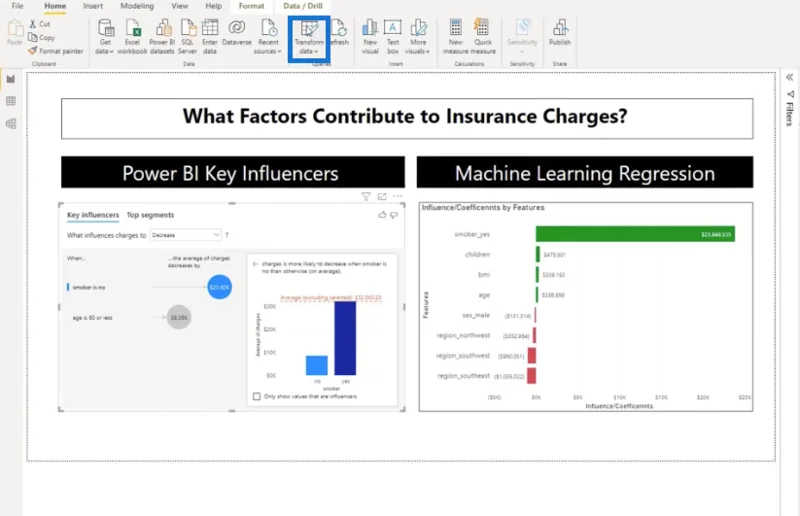This screenshot has width=800, height=516.
Task: Click the dark blue 'yes' bar
Action: 345,338
